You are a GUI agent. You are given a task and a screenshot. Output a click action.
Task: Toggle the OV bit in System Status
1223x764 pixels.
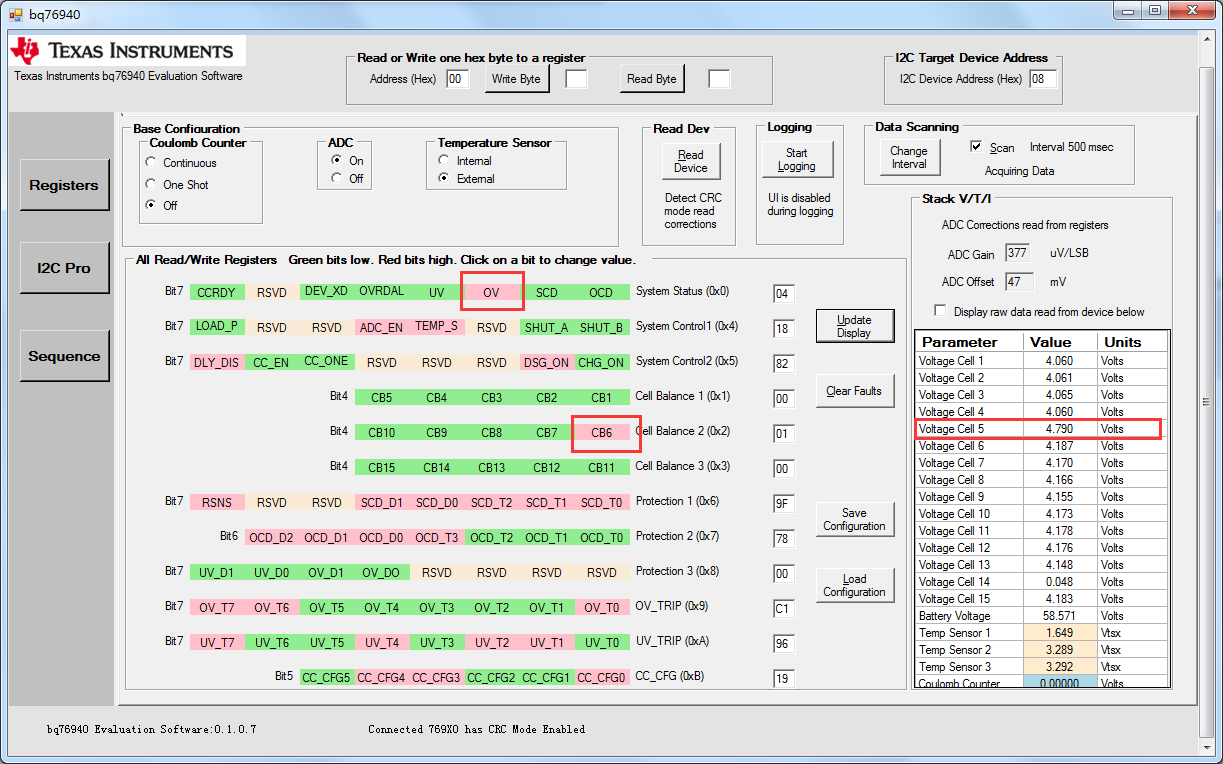pos(491,293)
